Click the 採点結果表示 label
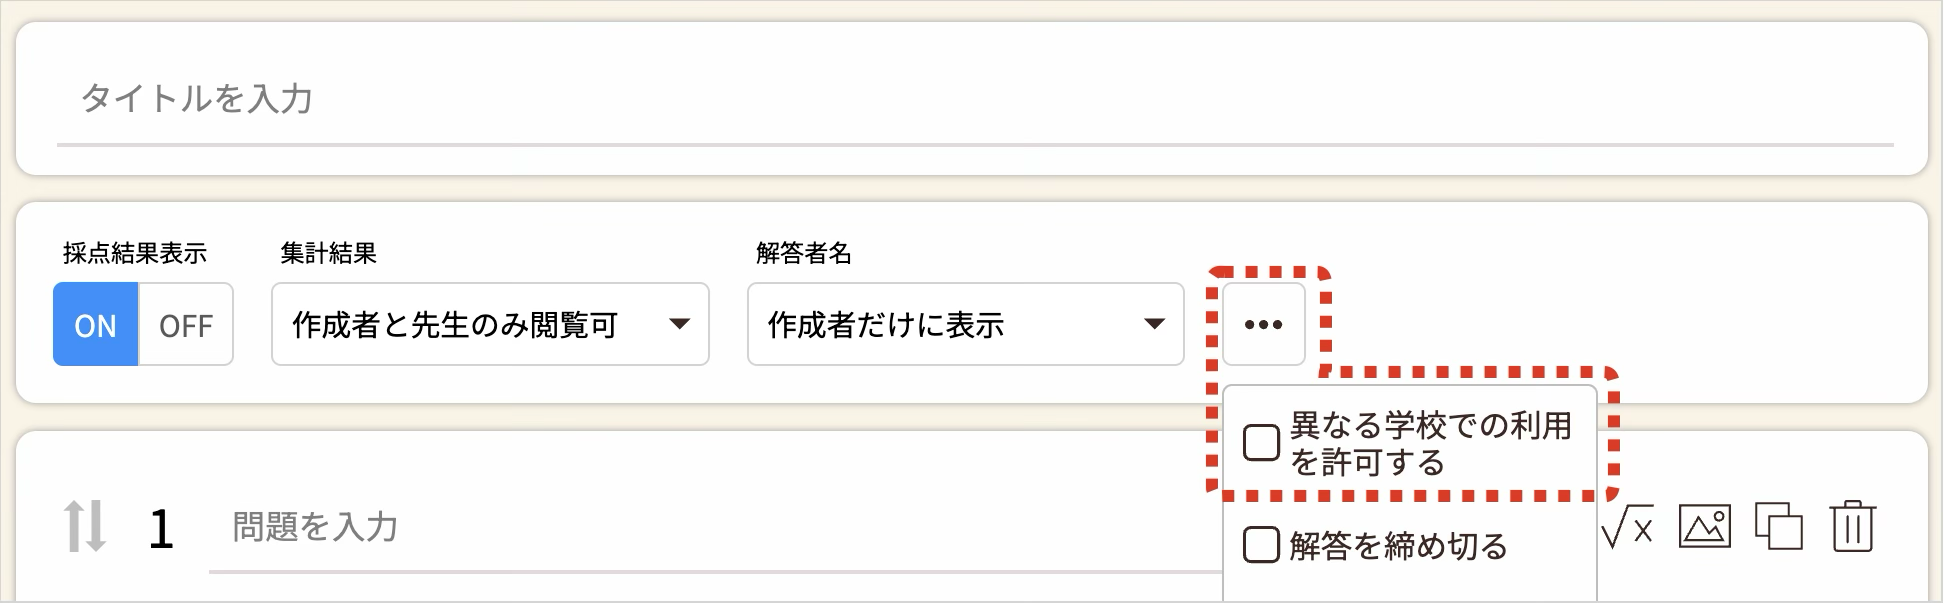This screenshot has height=604, width=1944. click(x=134, y=254)
